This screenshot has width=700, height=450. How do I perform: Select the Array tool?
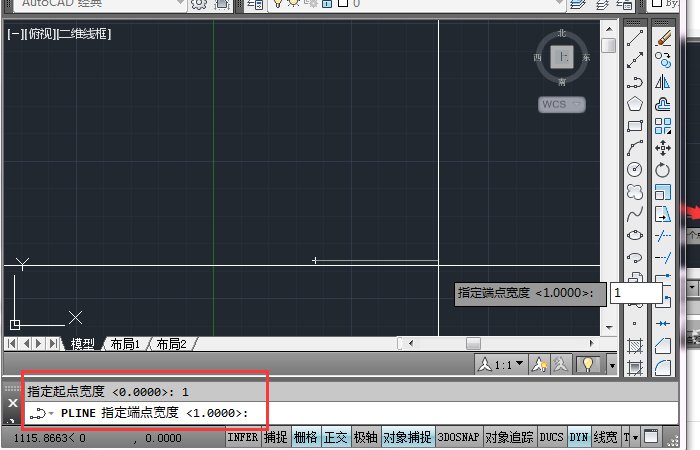click(x=663, y=126)
